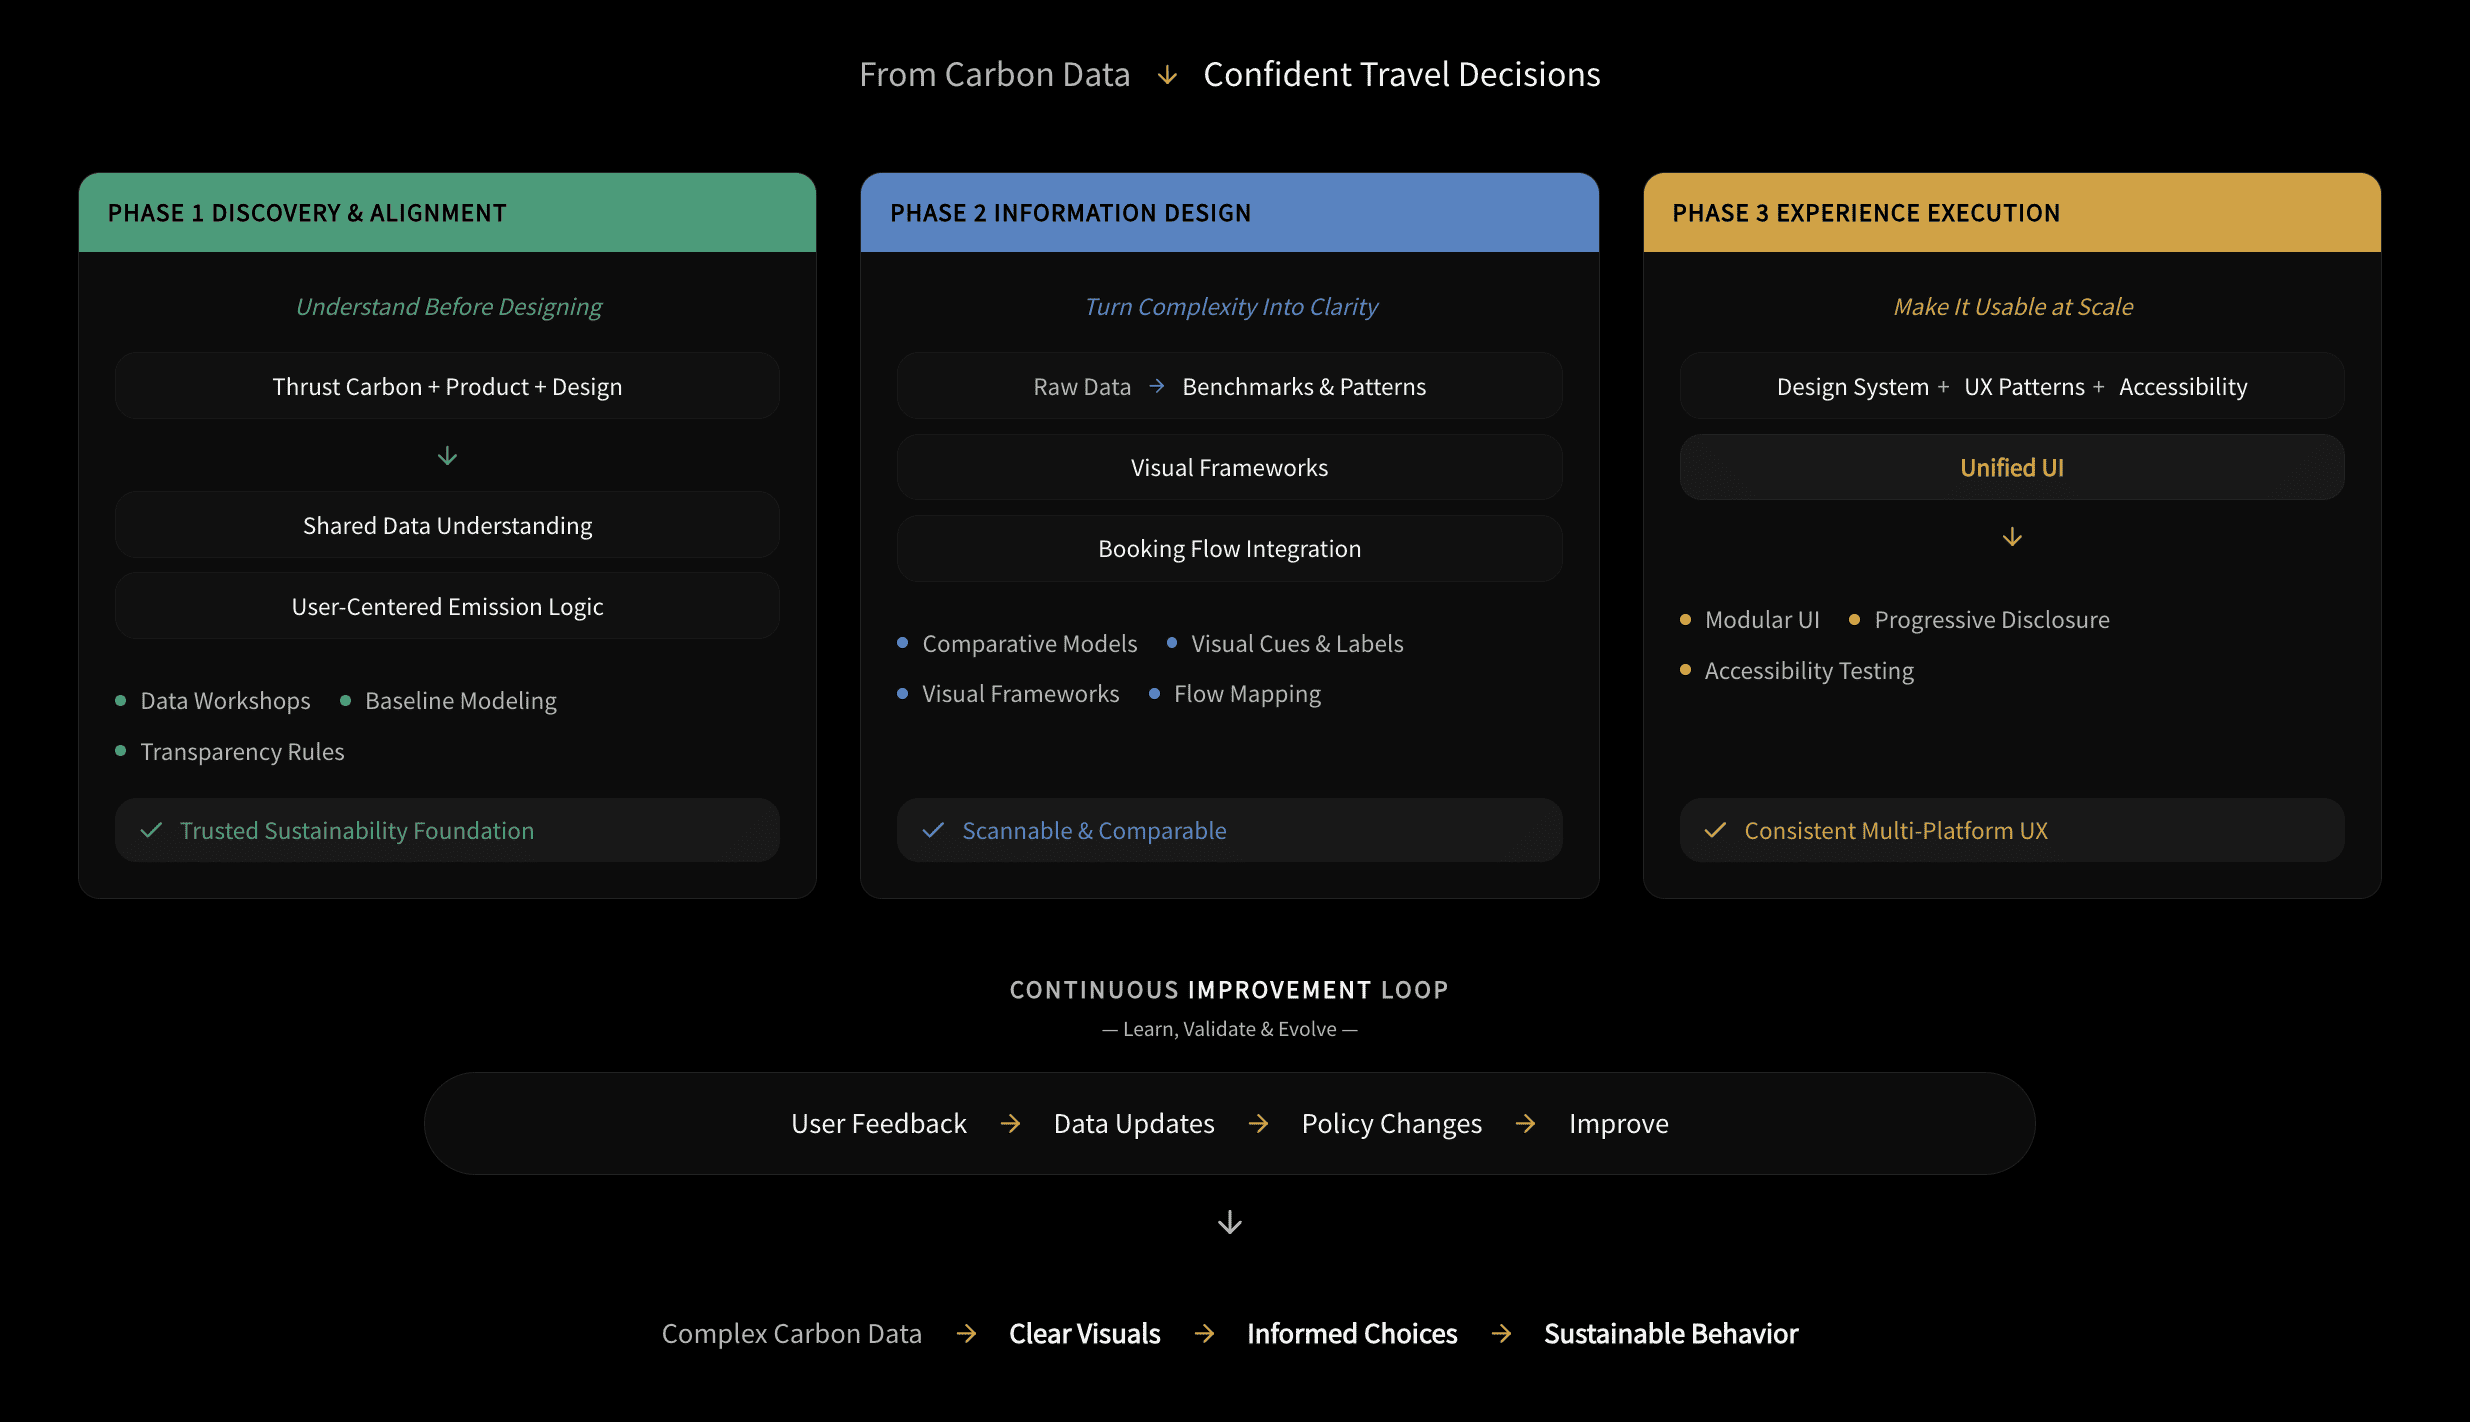Click the yellow down arrow below Unified UI
The width and height of the screenshot is (2470, 1422).
[2012, 537]
